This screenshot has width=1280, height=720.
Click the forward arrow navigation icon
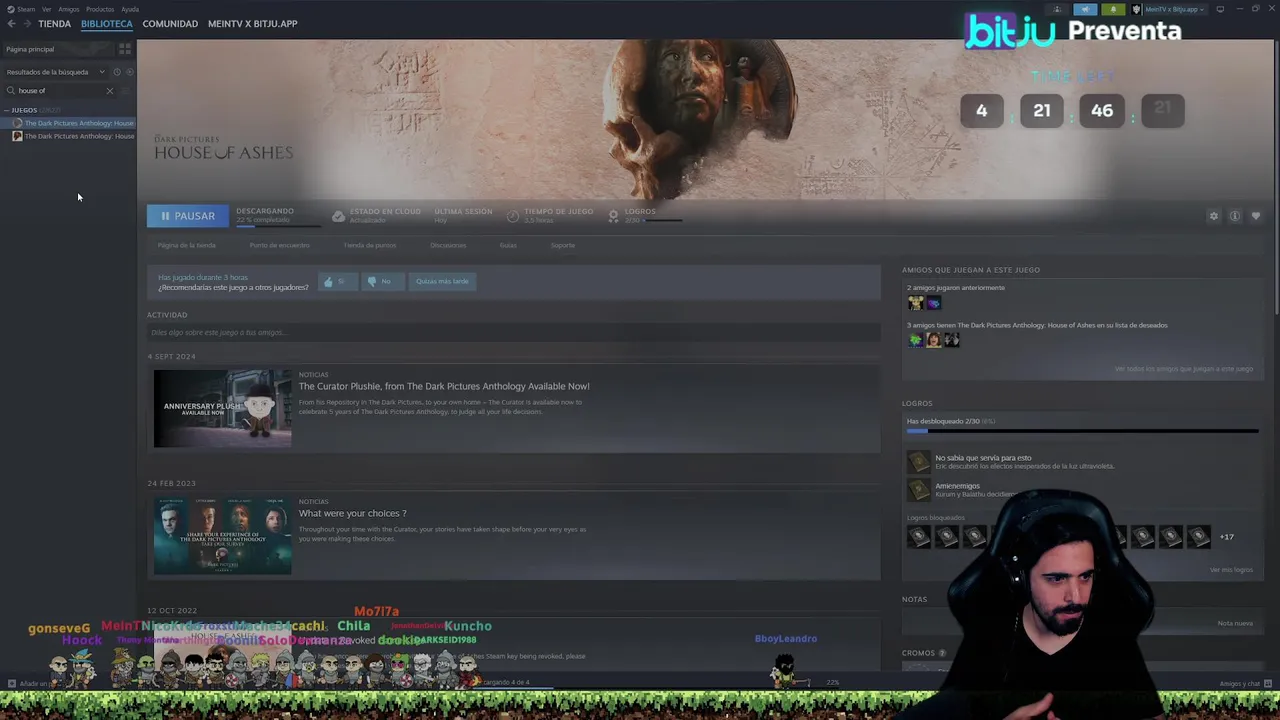tap(26, 23)
